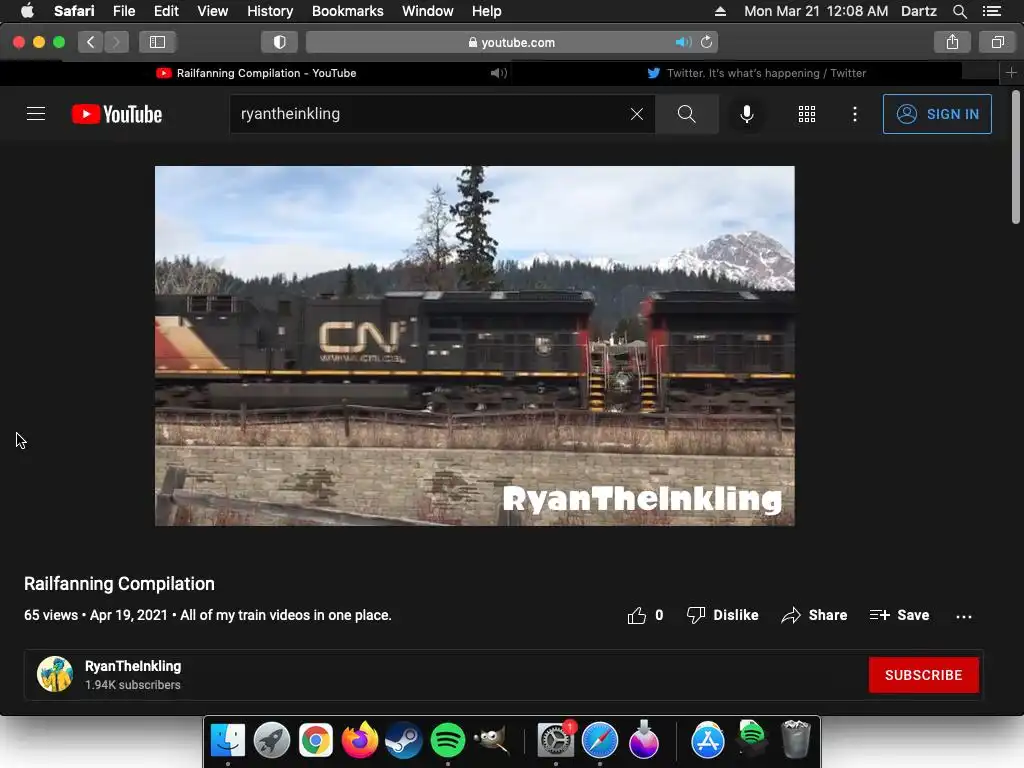
Task: Launch Firefox from the Dock
Action: 360,740
